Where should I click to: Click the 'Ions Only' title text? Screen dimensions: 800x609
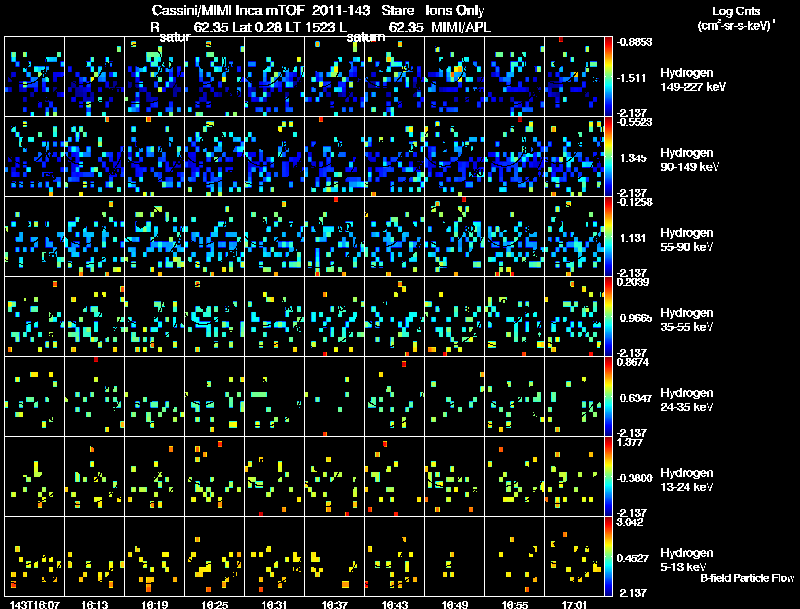pyautogui.click(x=455, y=11)
